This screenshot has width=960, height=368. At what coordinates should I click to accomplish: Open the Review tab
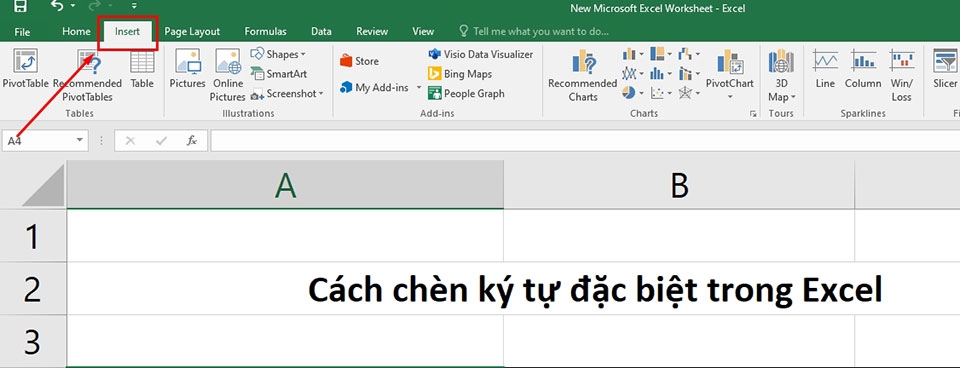tap(372, 31)
